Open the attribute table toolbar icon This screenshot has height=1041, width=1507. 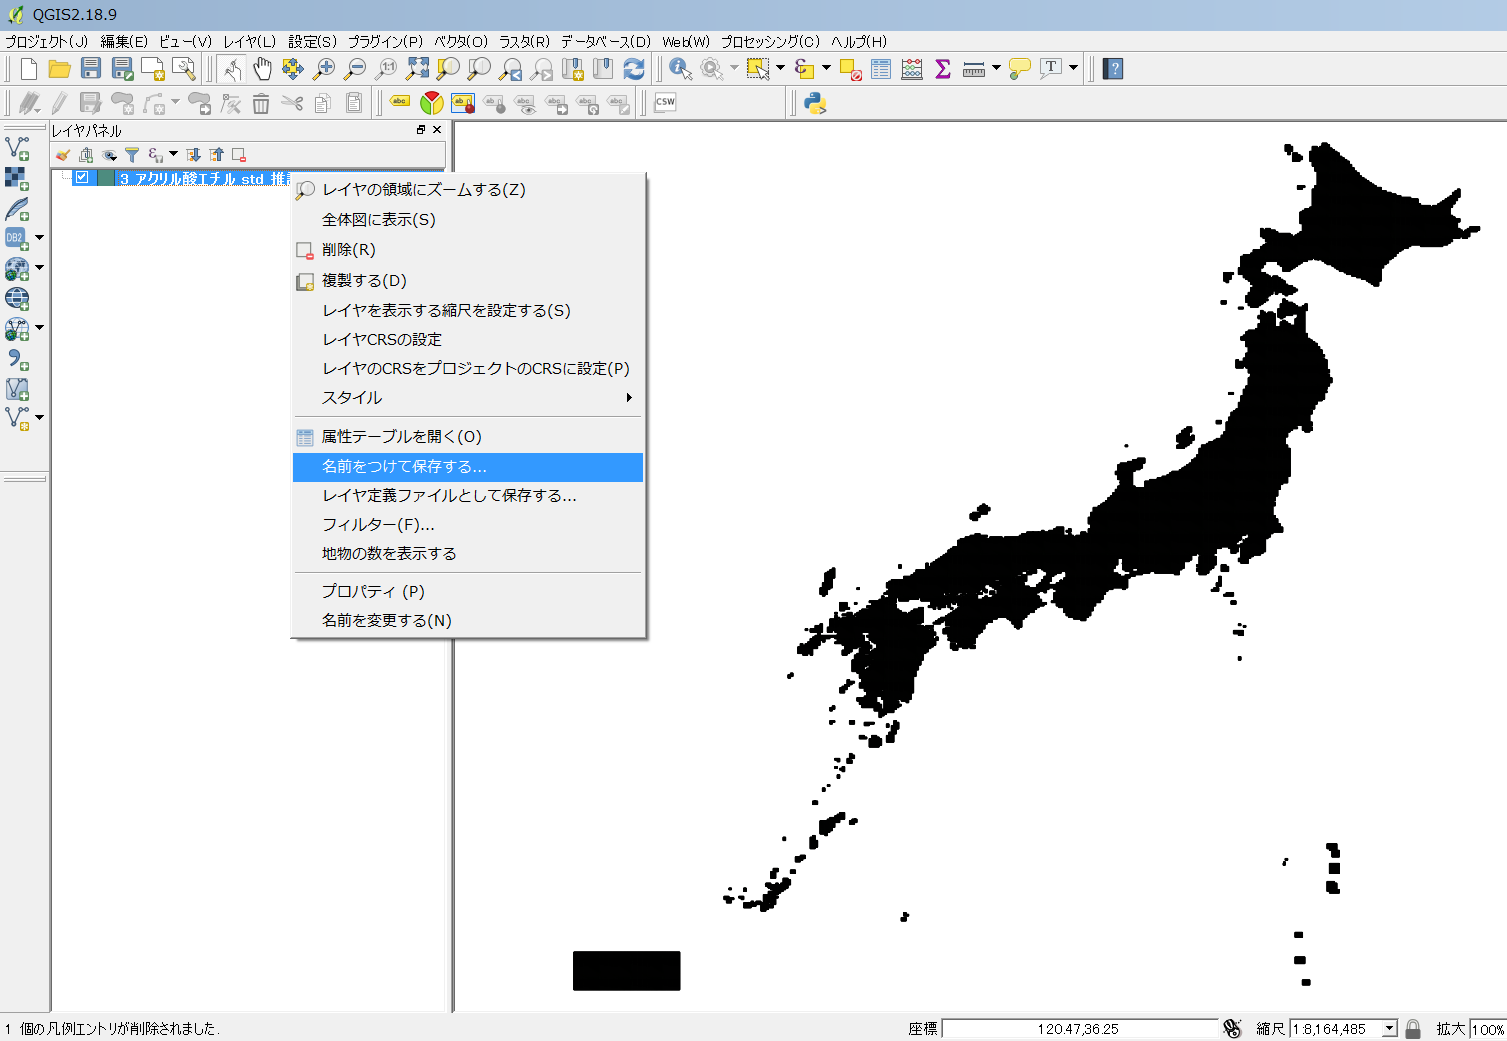tap(881, 68)
